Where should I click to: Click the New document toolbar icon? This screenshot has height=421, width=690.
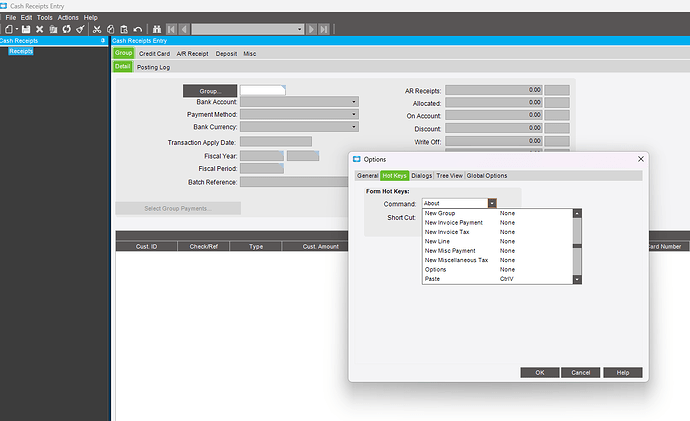(9, 29)
